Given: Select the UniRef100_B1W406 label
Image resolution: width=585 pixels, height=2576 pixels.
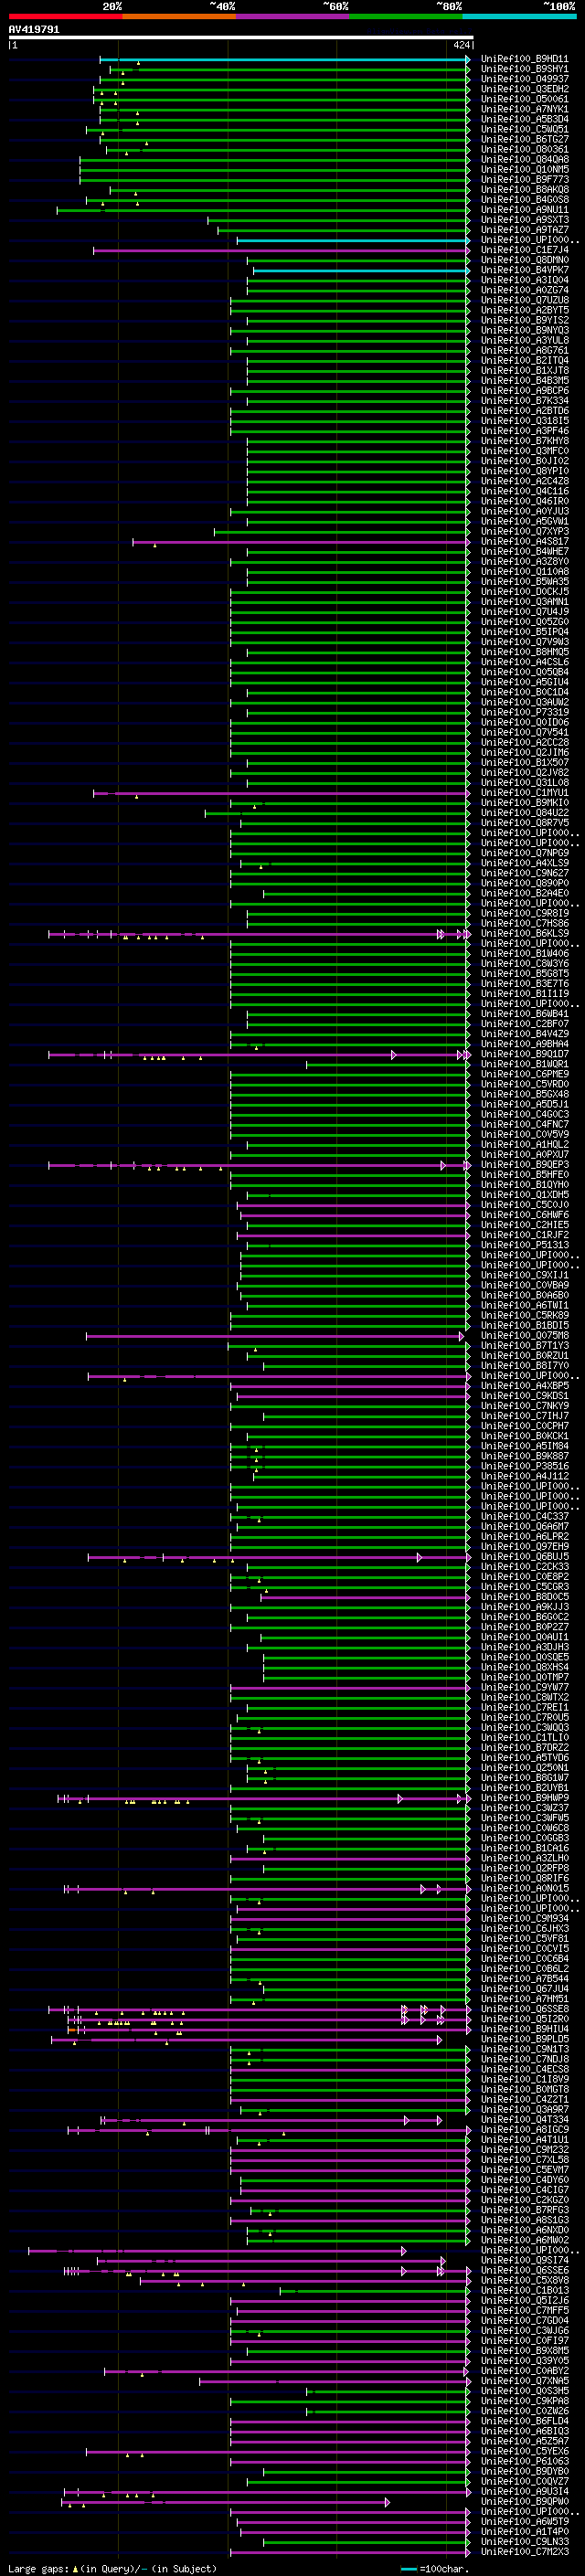Looking at the screenshot, I should (524, 953).
